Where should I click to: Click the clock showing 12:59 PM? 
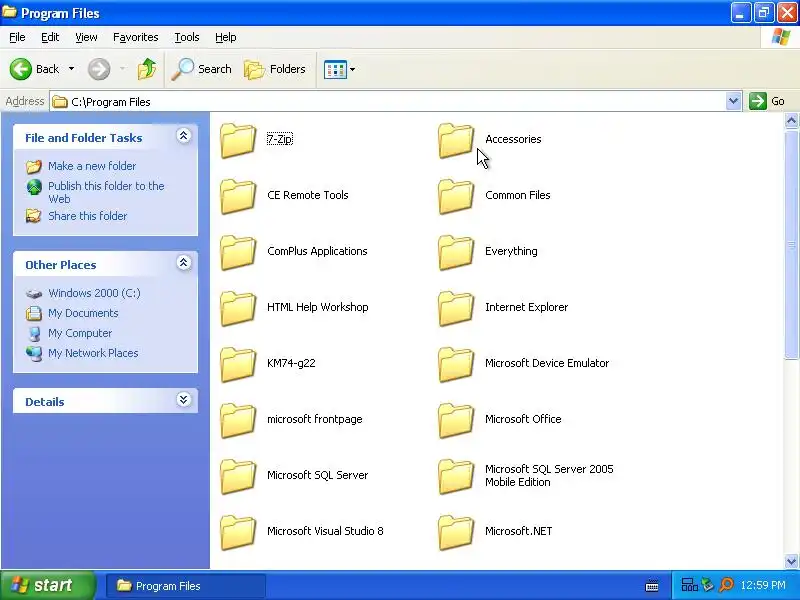click(x=763, y=585)
